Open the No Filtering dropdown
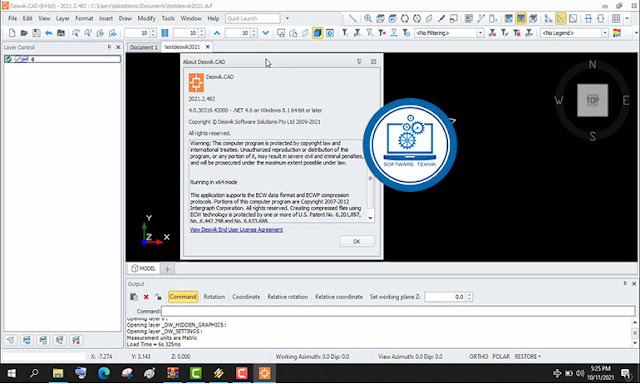The image size is (640, 384). 480,33
